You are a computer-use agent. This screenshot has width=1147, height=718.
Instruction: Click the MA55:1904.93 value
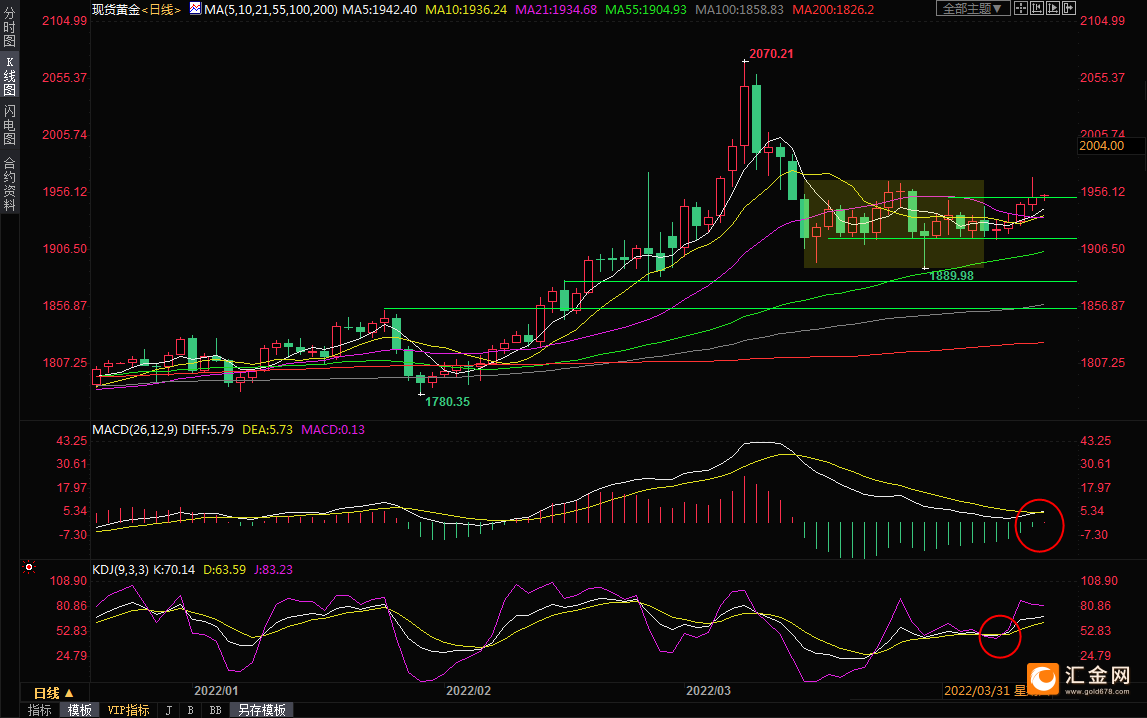click(x=646, y=10)
